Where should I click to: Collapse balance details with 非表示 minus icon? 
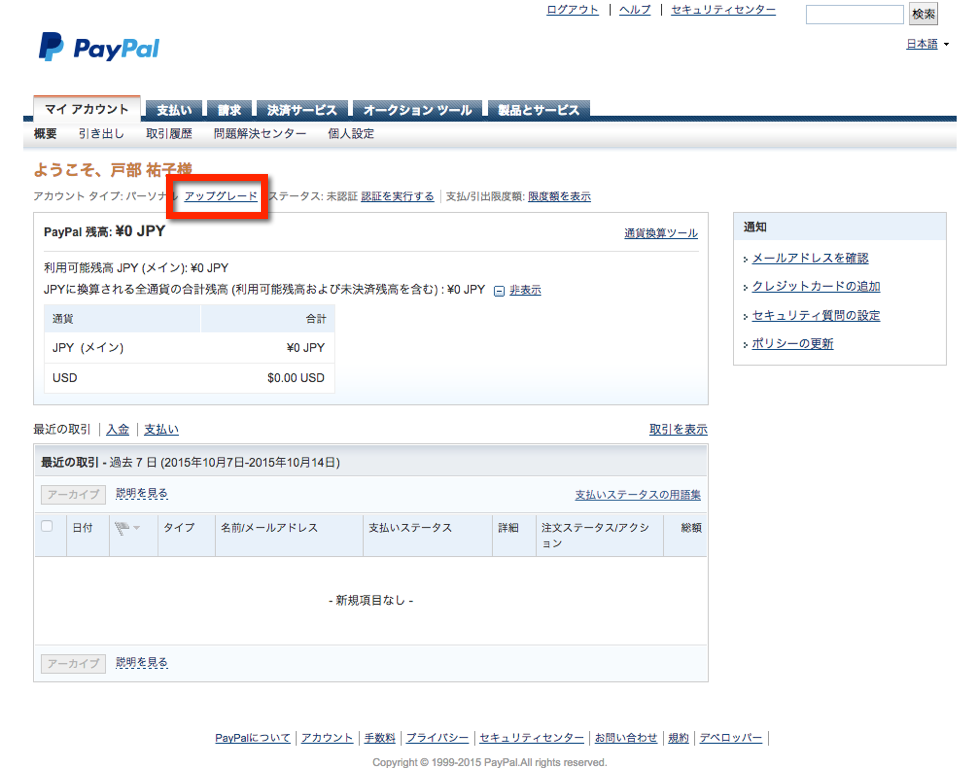click(x=500, y=291)
